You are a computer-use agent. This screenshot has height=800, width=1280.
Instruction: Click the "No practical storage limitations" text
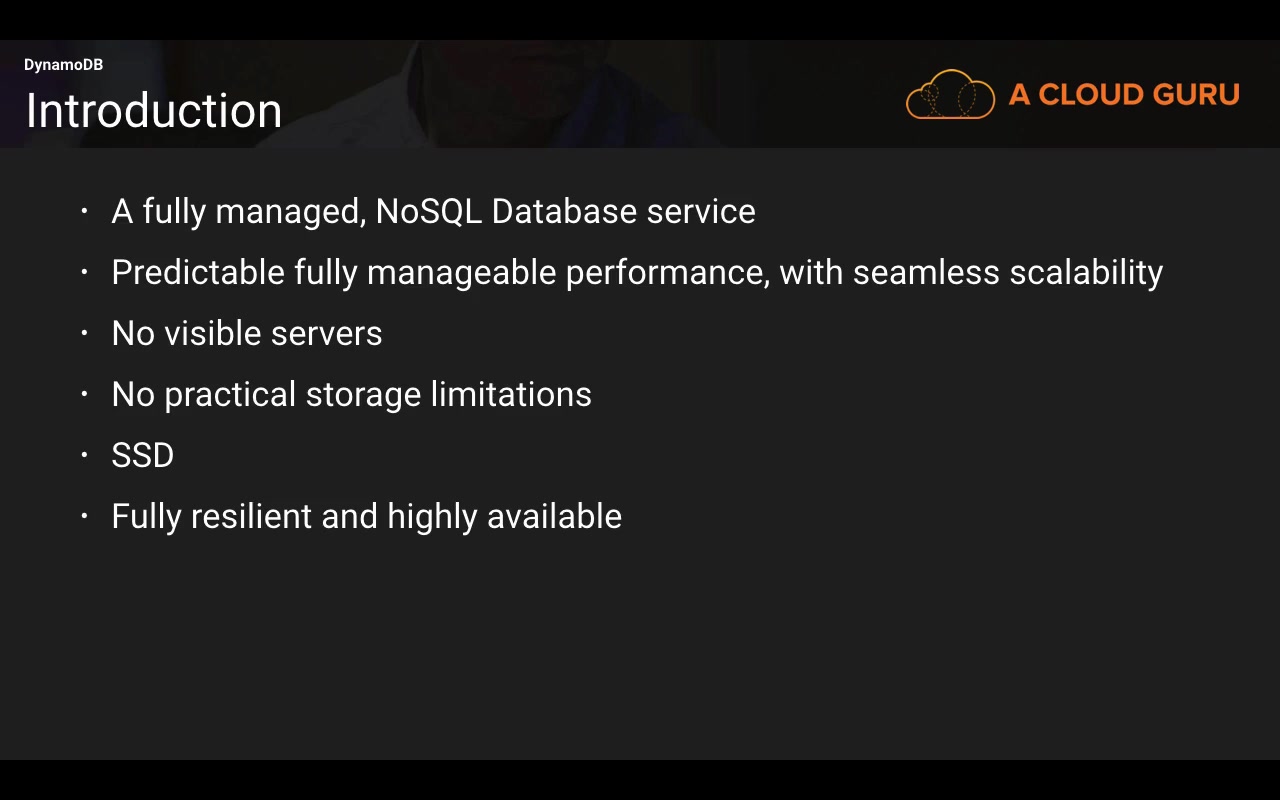(x=351, y=395)
